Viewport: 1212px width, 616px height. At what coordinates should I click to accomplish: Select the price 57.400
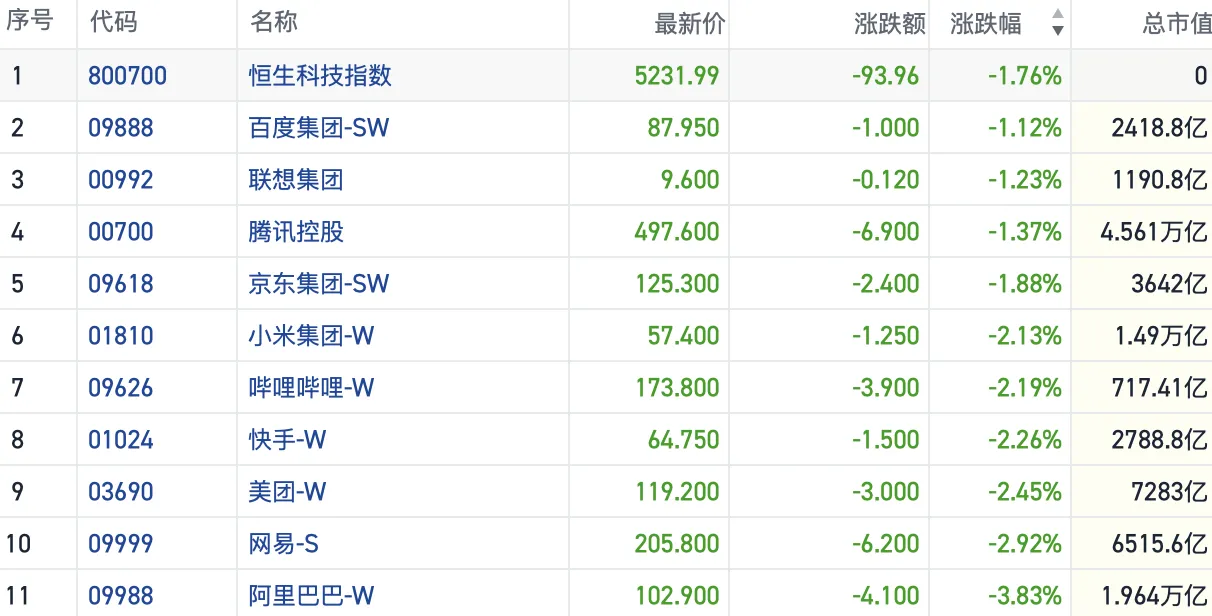[x=684, y=336]
